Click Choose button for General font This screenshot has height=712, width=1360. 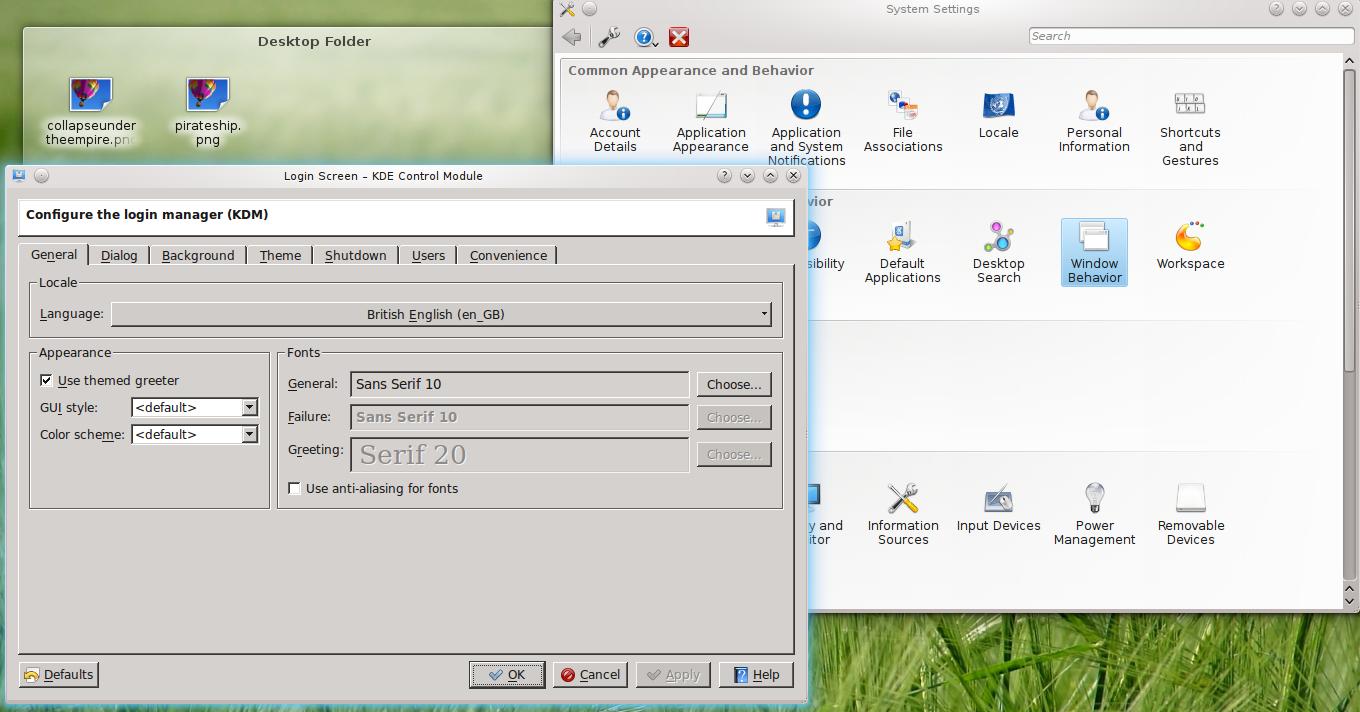[x=734, y=384]
